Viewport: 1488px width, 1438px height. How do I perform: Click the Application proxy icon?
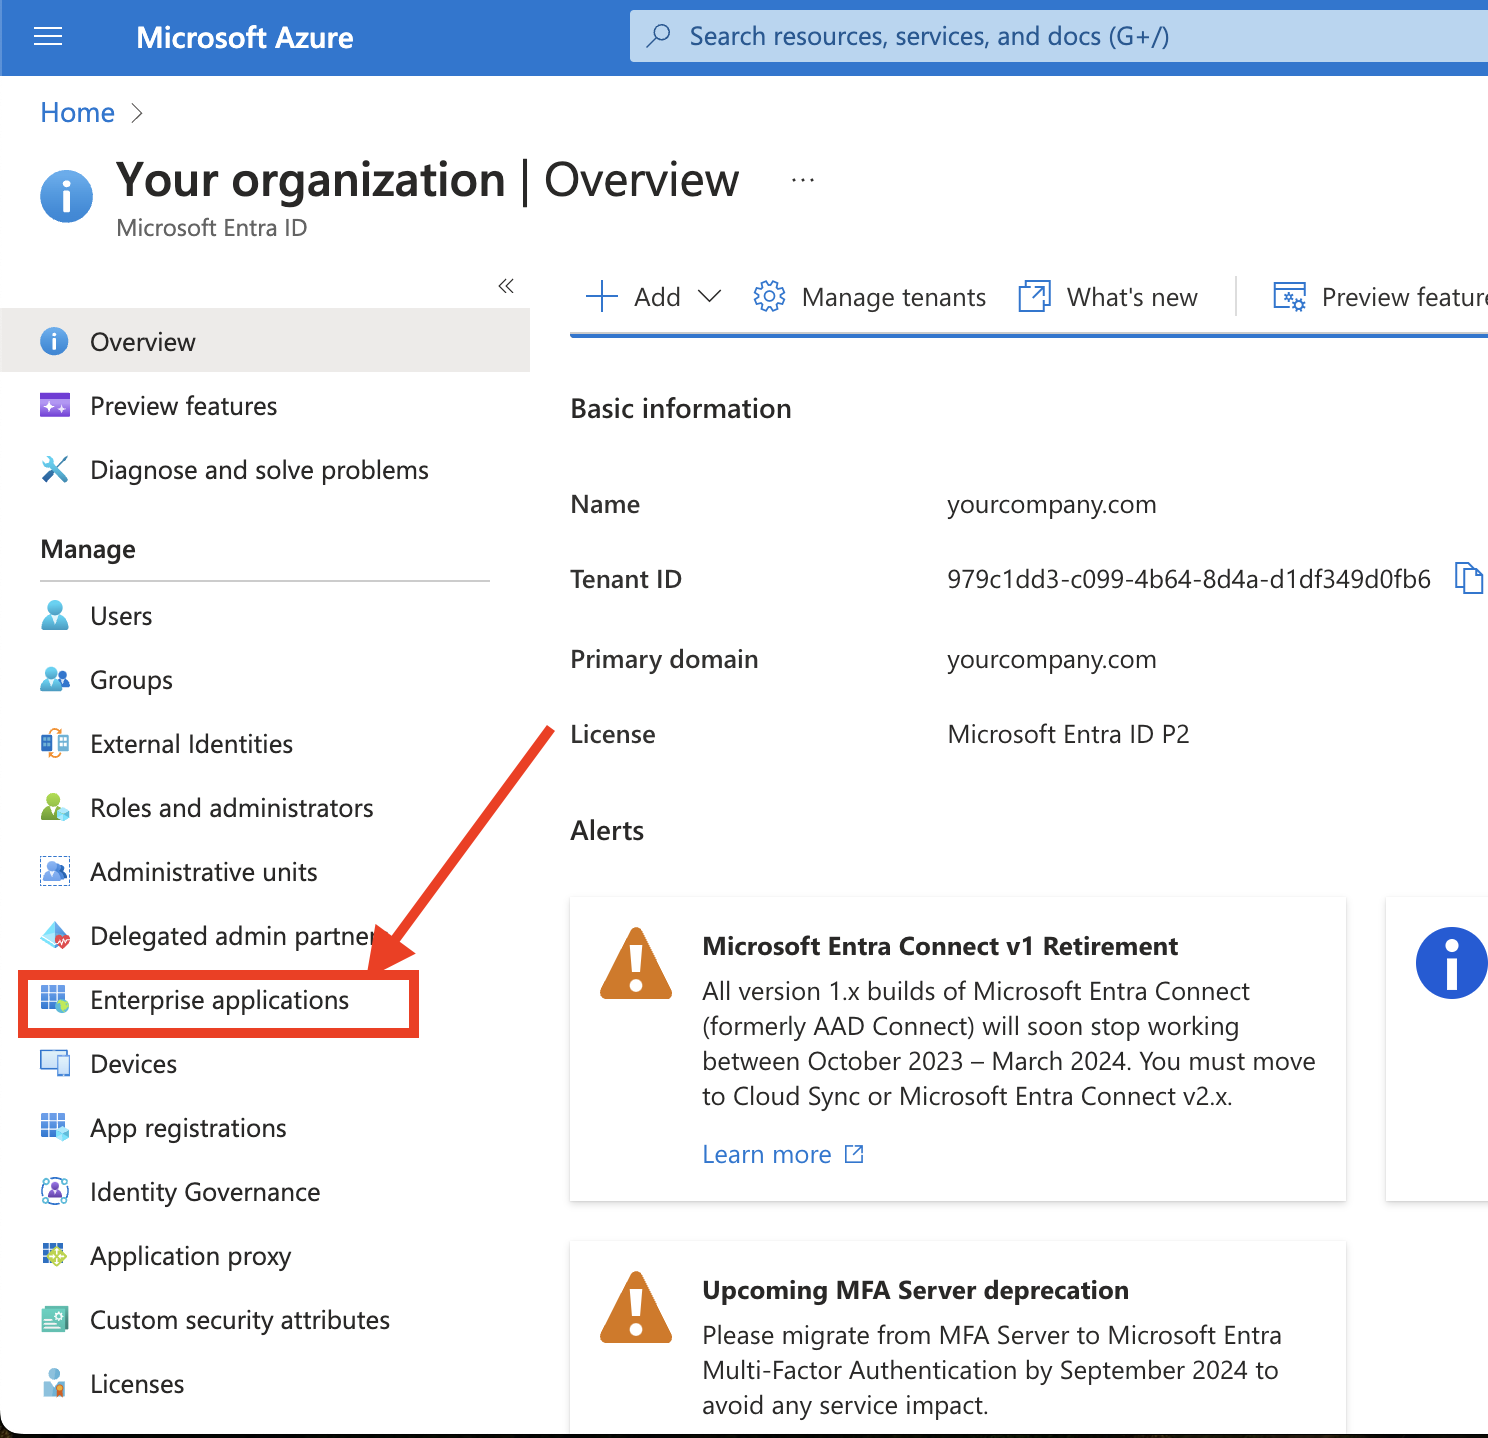55,1255
